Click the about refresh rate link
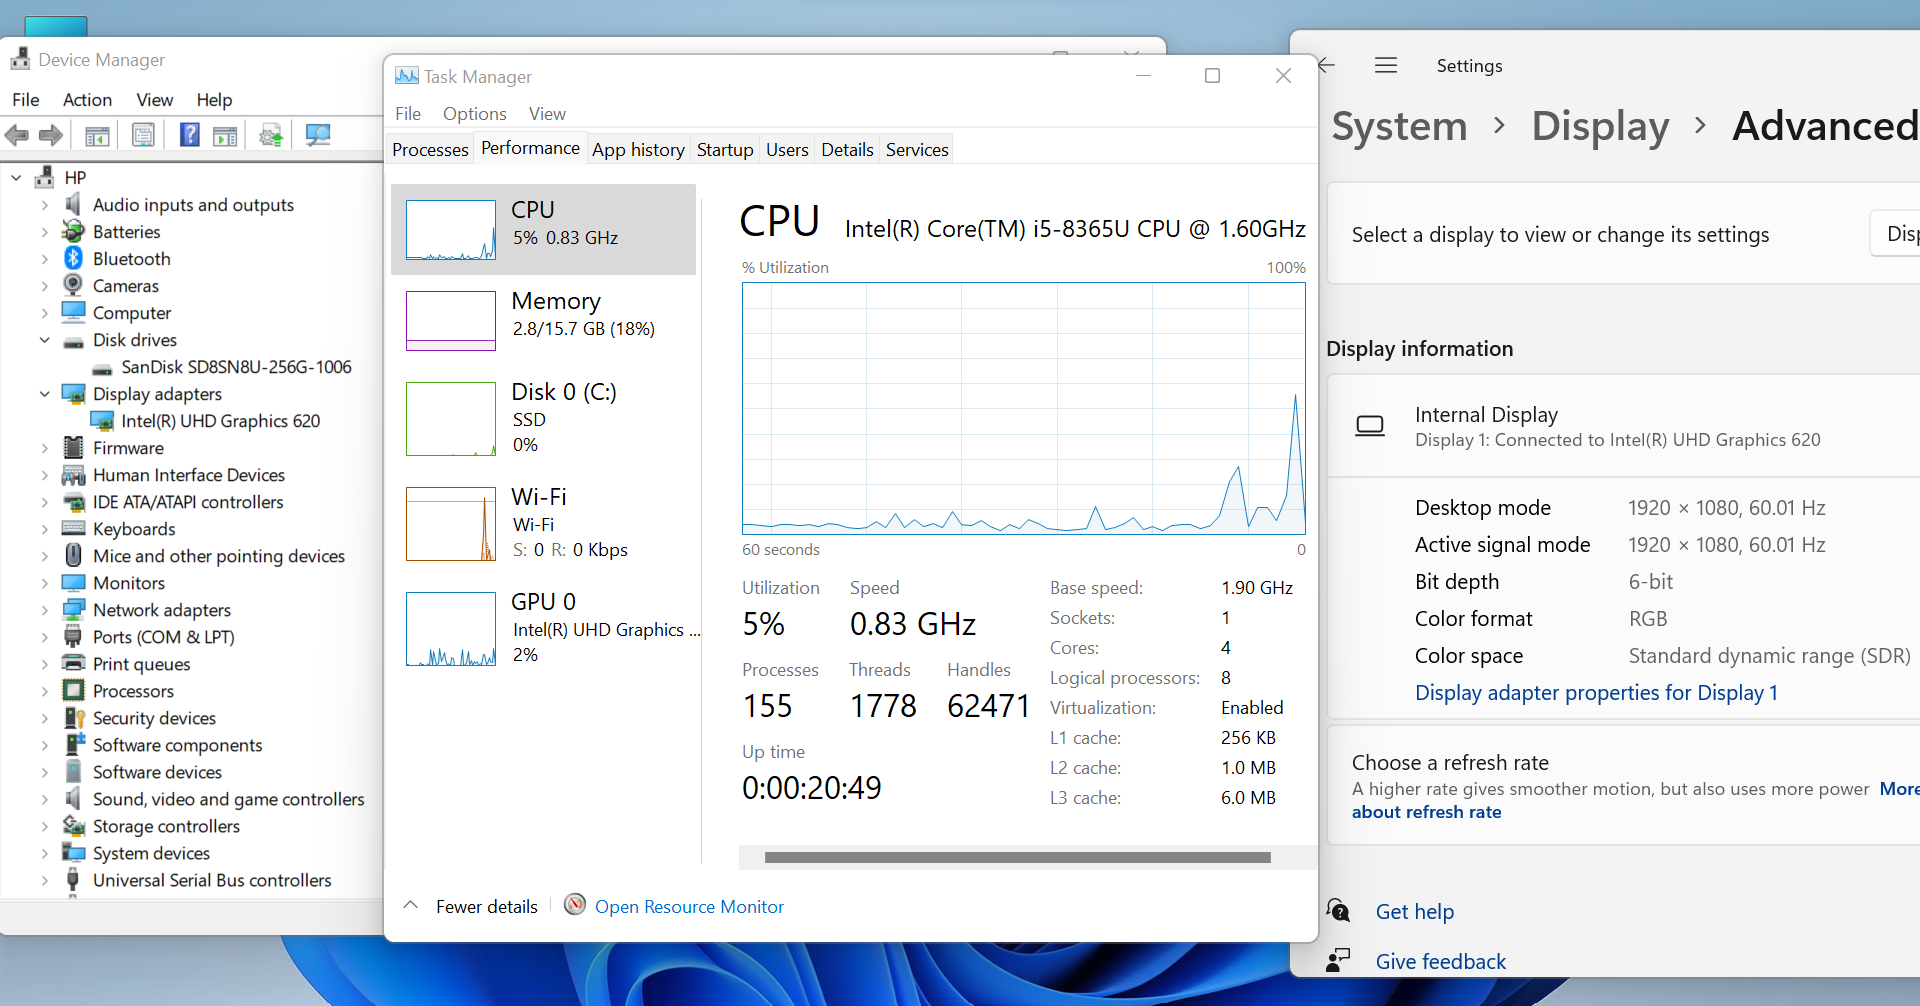This screenshot has width=1920, height=1006. (1427, 812)
